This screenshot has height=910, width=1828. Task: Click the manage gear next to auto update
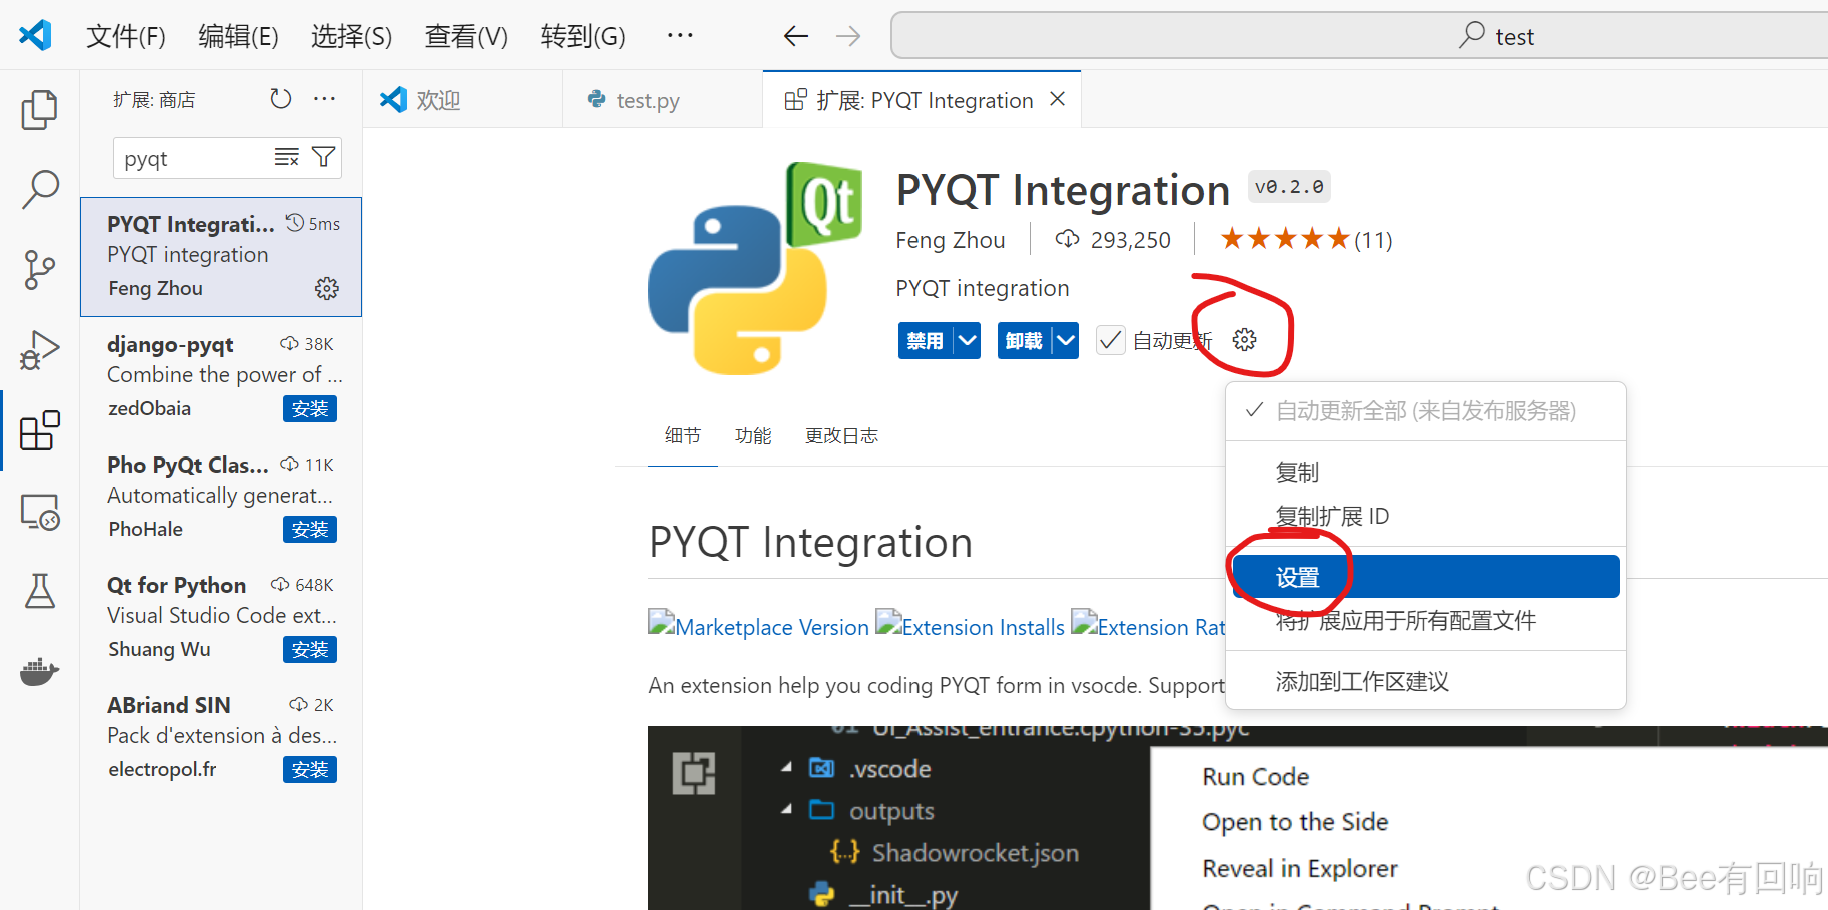[x=1244, y=340]
